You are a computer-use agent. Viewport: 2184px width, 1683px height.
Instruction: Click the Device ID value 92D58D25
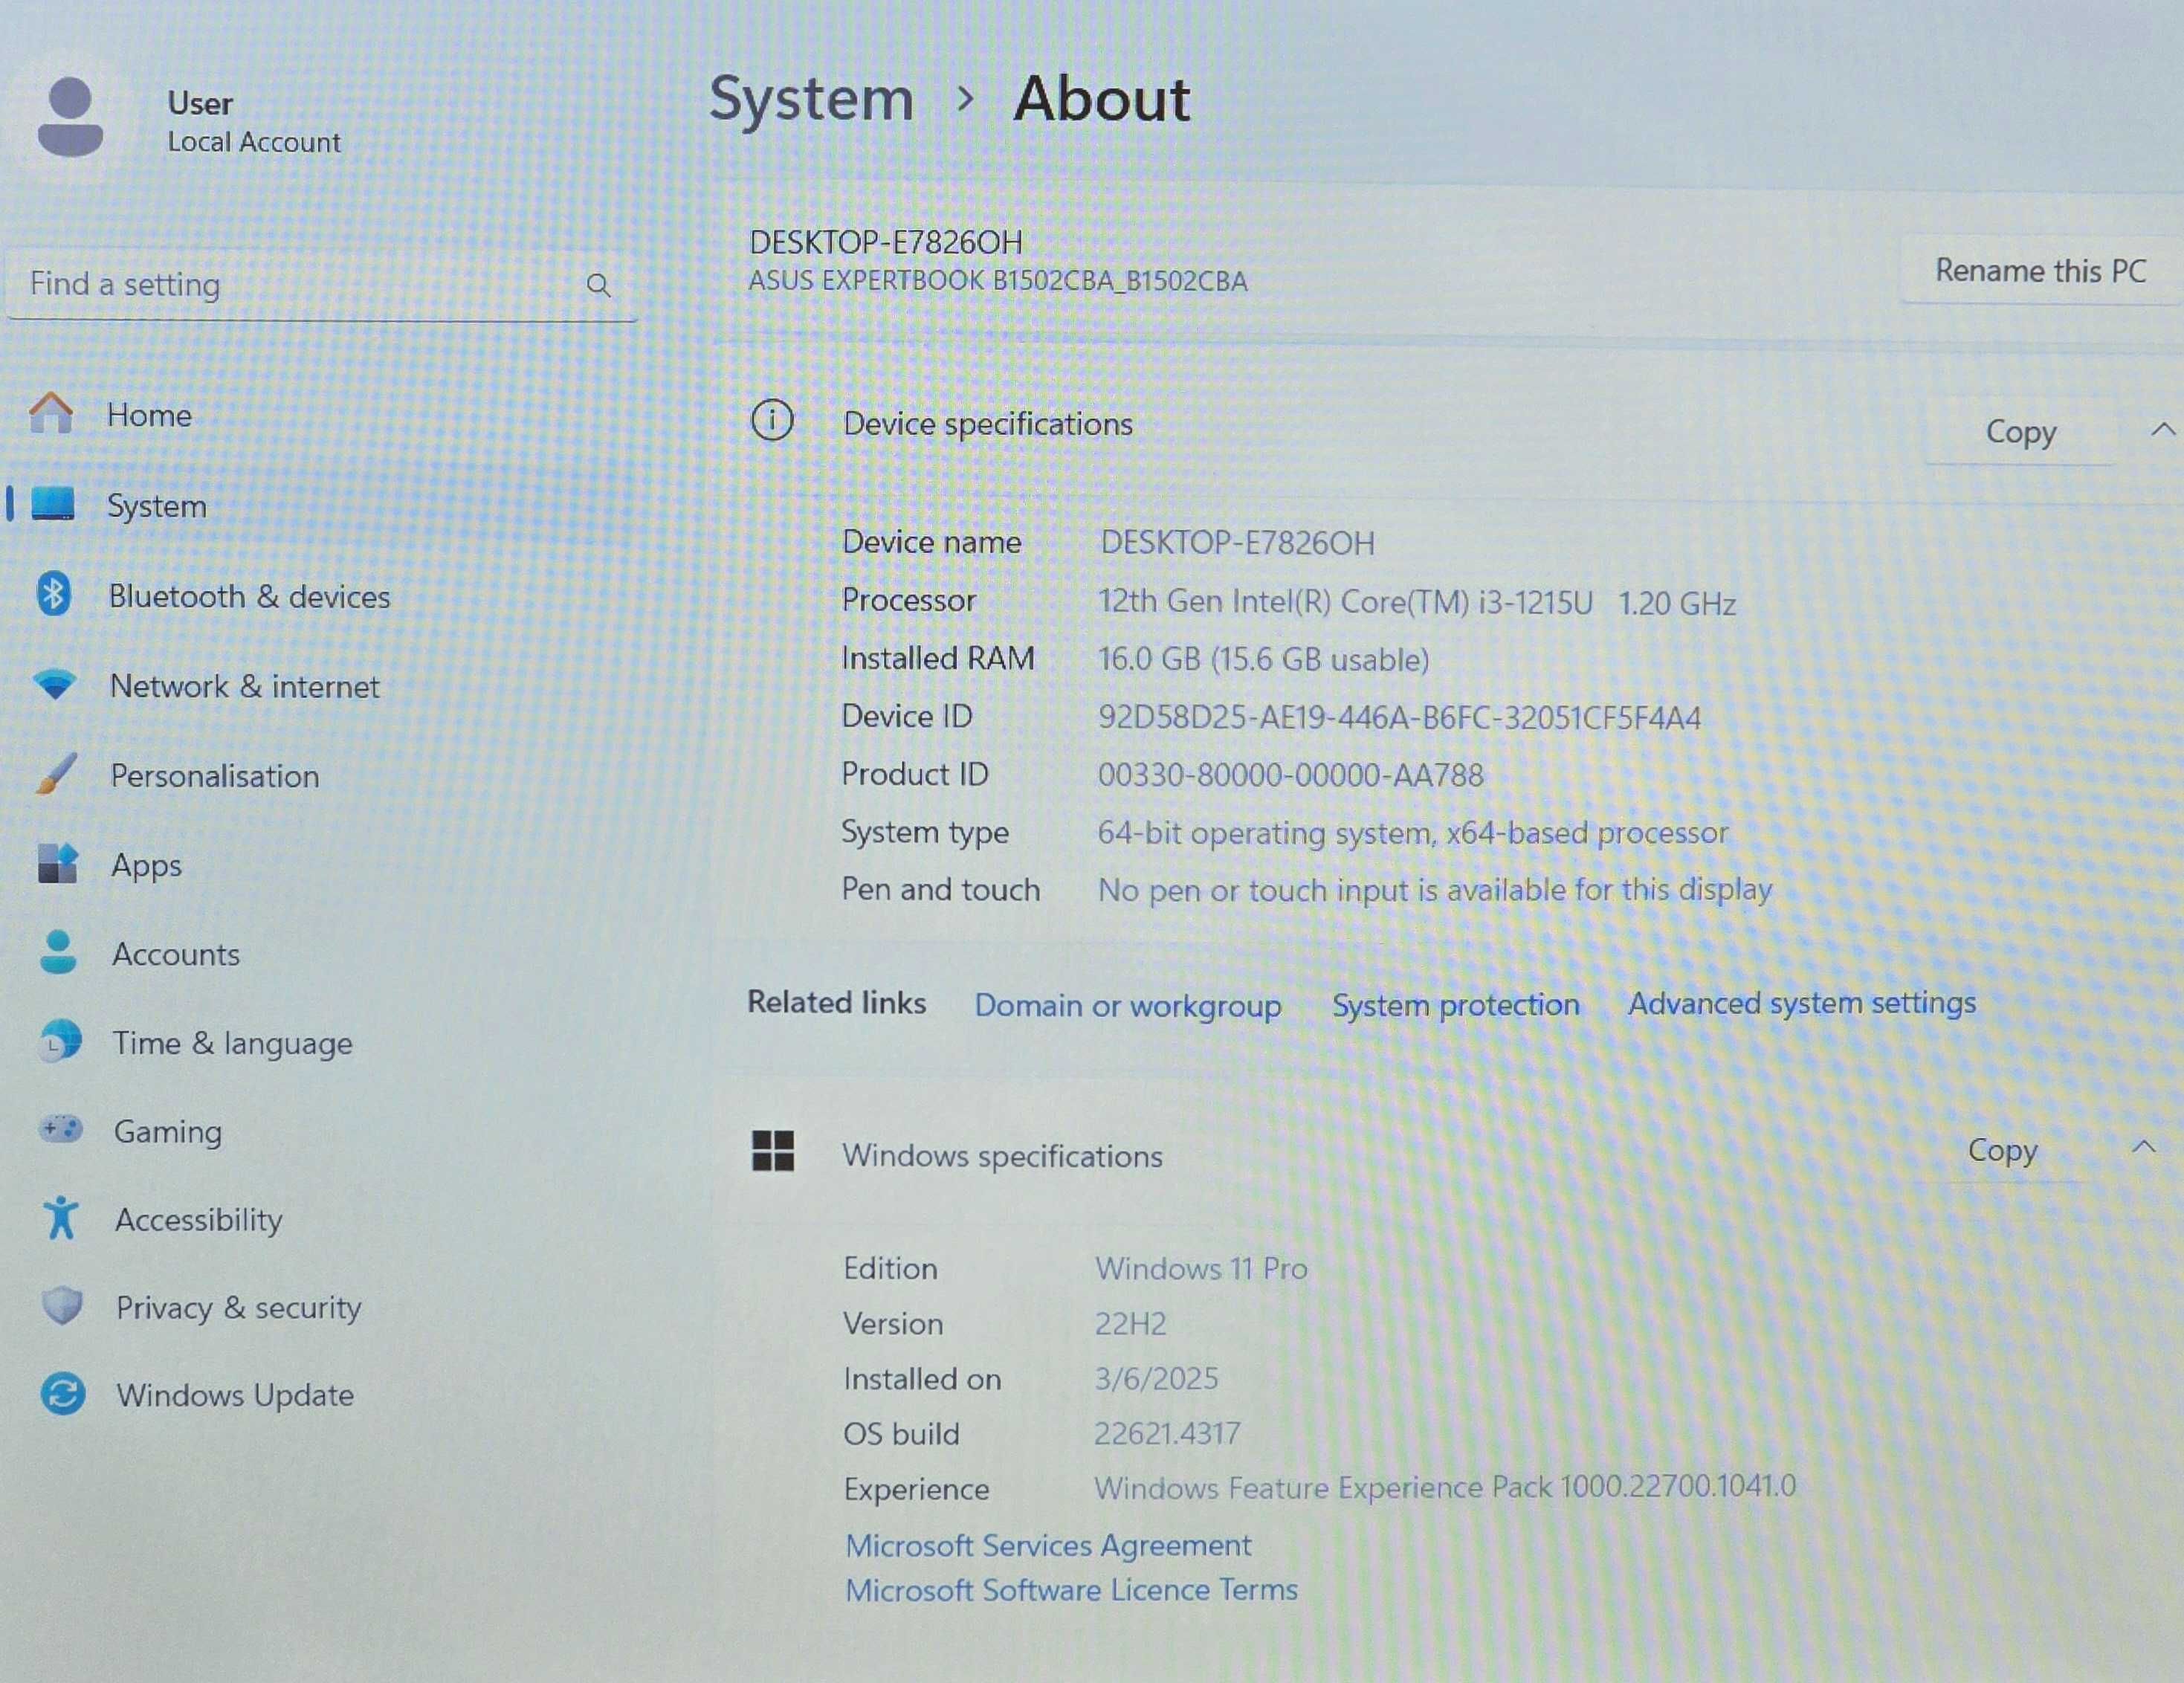[1400, 717]
